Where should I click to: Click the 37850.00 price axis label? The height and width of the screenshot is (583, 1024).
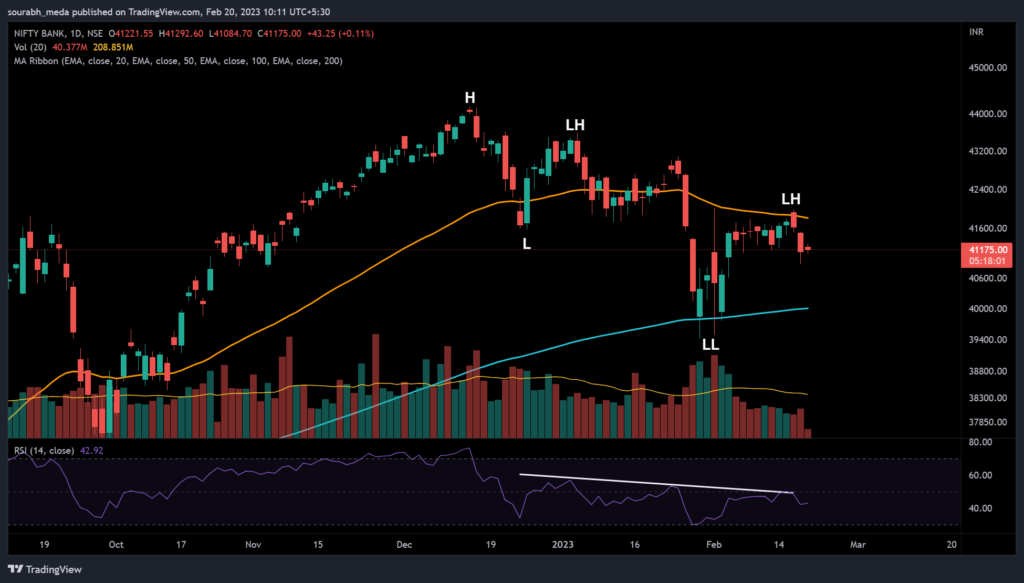pyautogui.click(x=988, y=422)
